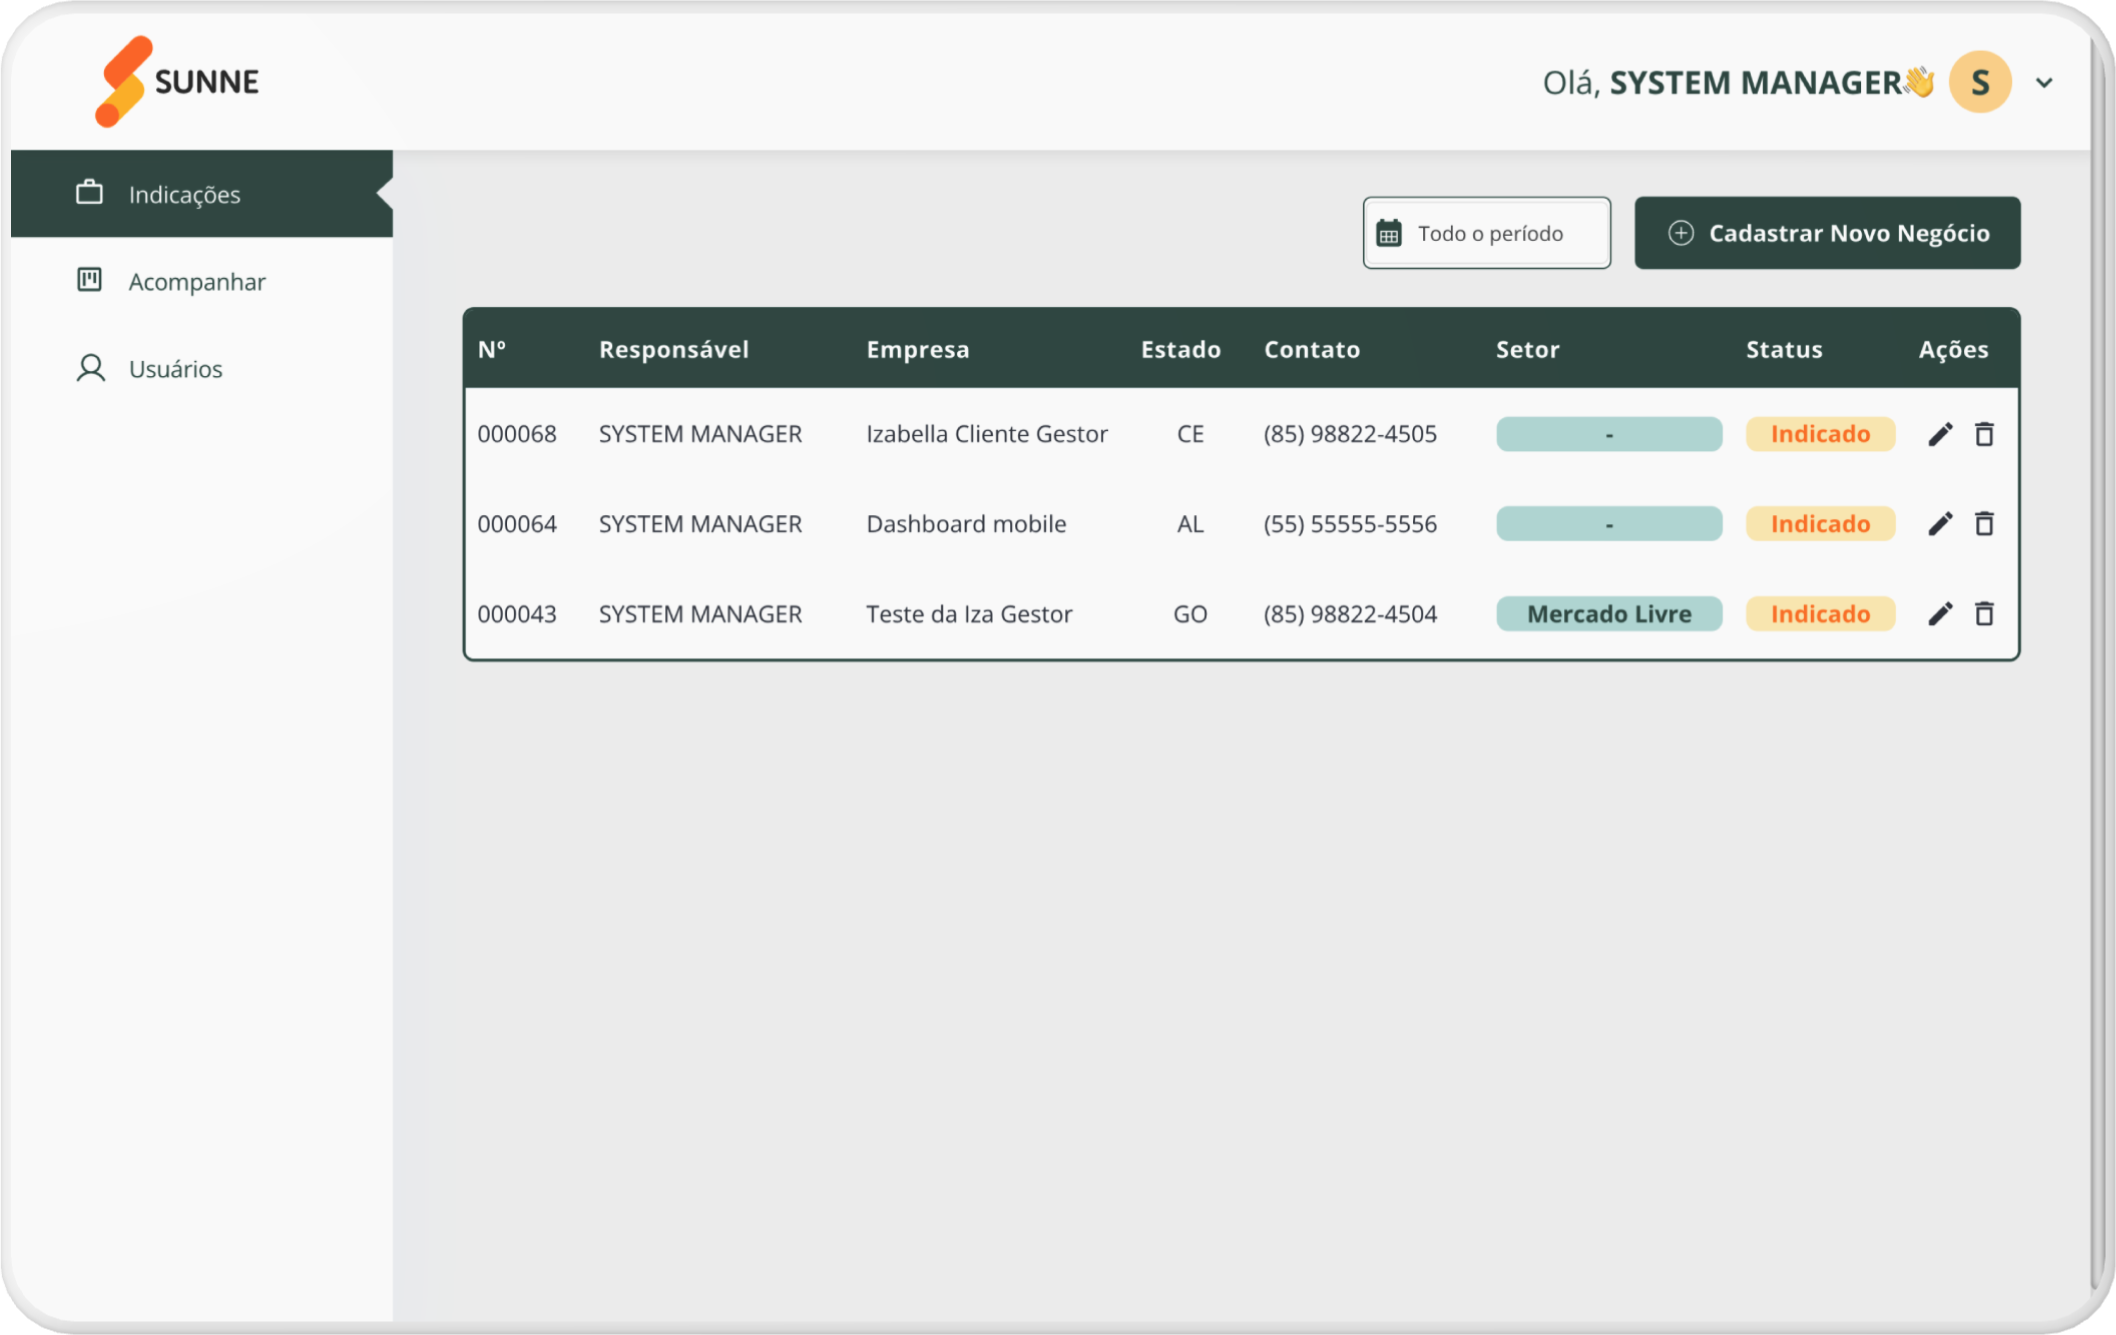This screenshot has width=2116, height=1335.
Task: Click the Olá, SYSTEM MANAGER greeting
Action: pos(1738,82)
